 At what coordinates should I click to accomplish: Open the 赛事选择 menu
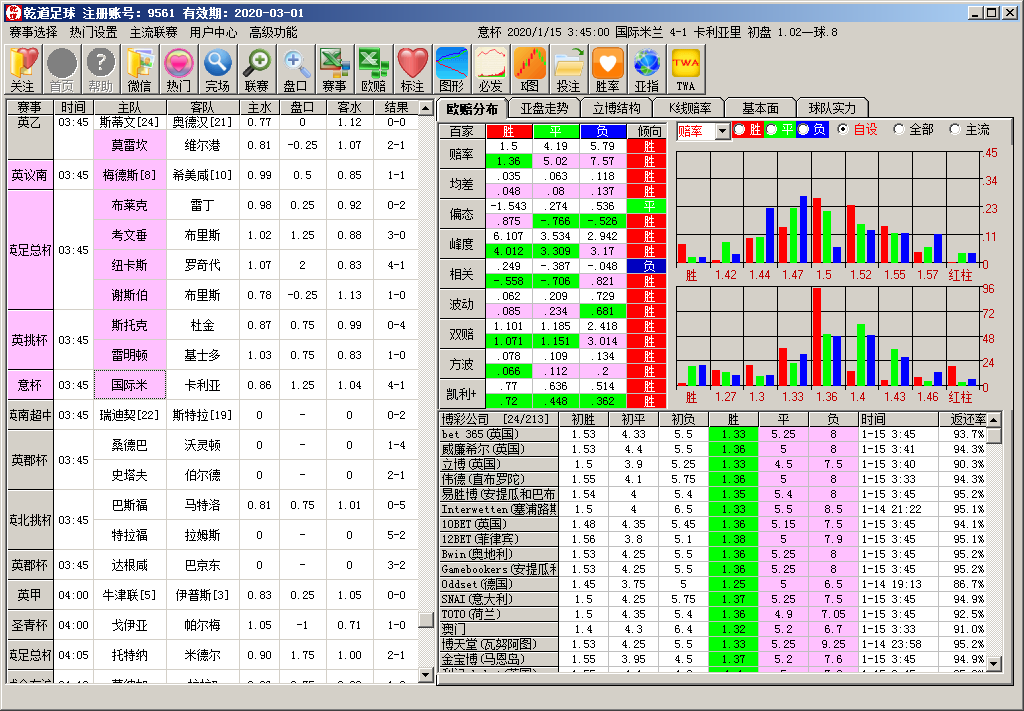[33, 32]
